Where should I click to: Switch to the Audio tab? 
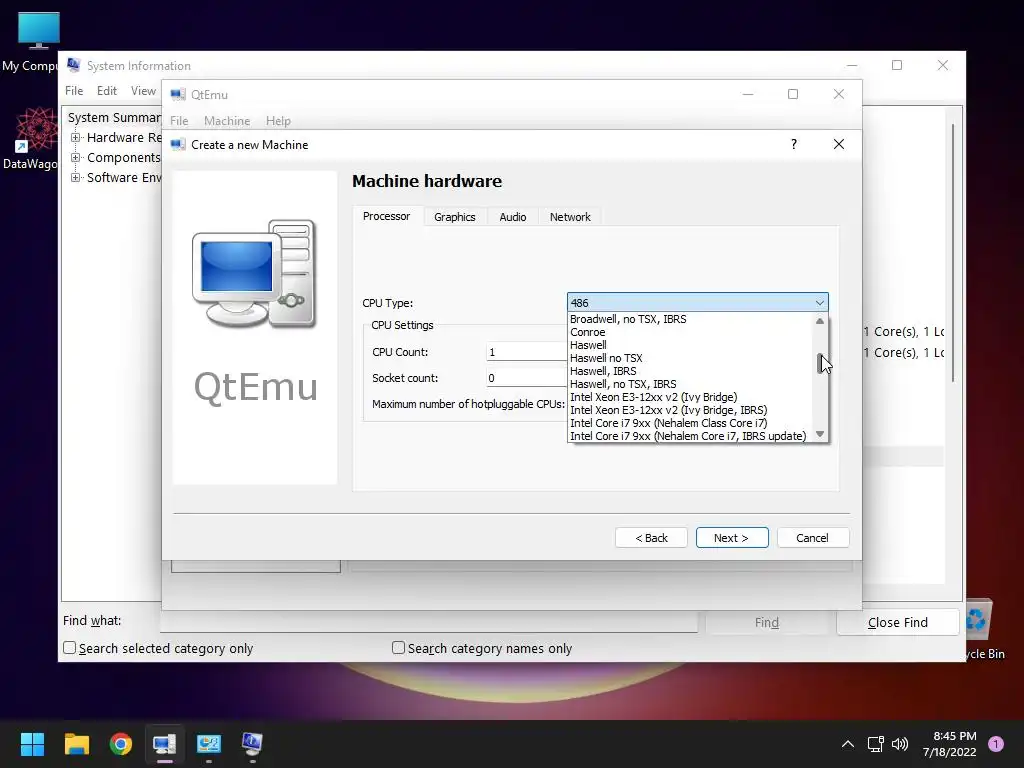click(513, 217)
